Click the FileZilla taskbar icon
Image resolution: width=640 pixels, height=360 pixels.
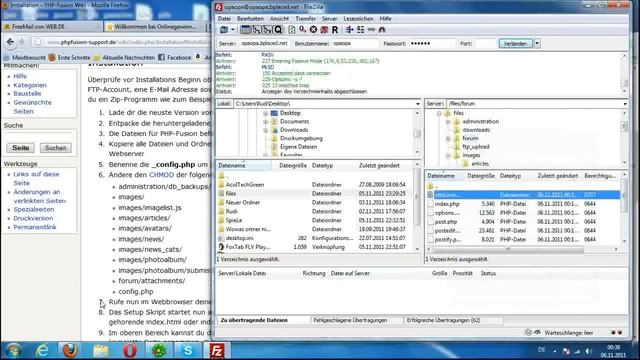[x=217, y=350]
